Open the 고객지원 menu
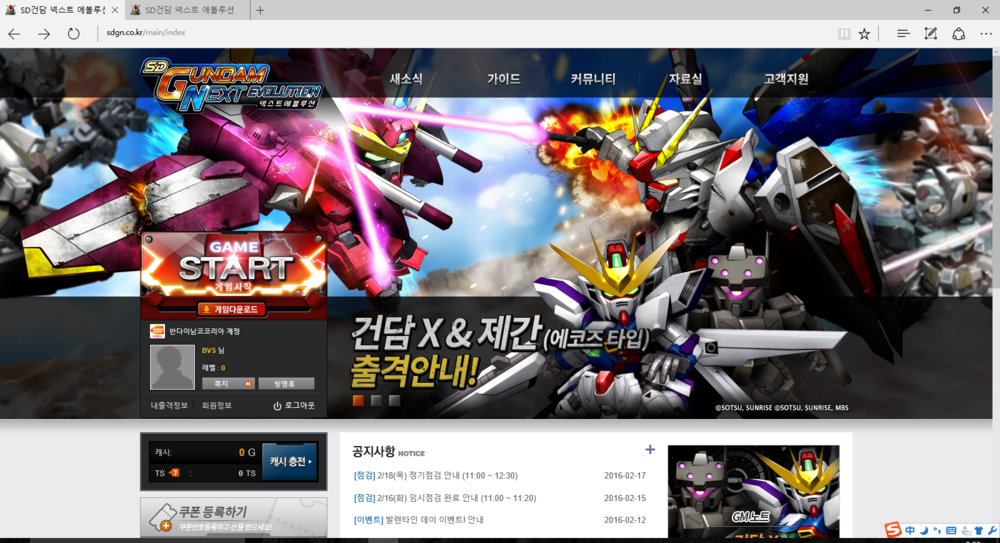1000x543 pixels. (x=786, y=79)
